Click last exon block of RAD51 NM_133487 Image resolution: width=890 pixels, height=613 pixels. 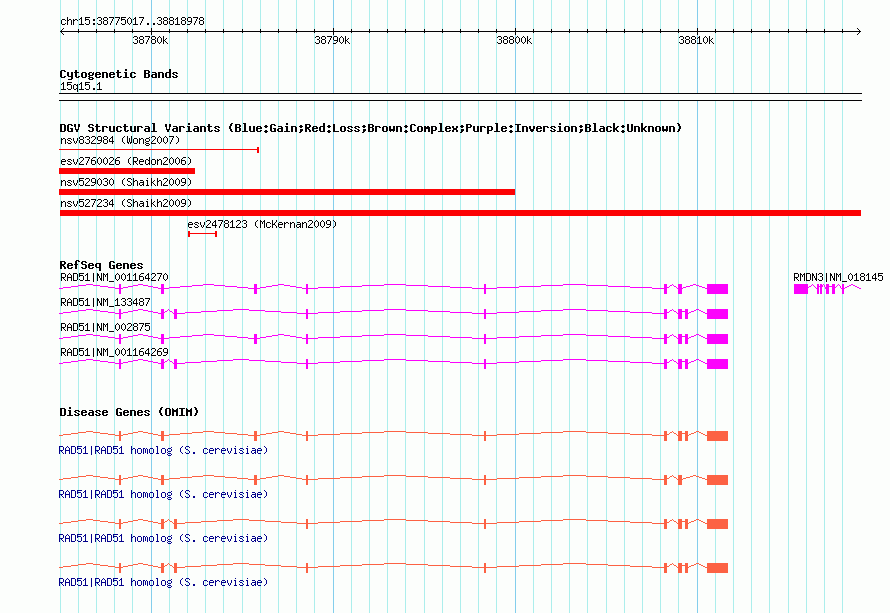pyautogui.click(x=717, y=314)
